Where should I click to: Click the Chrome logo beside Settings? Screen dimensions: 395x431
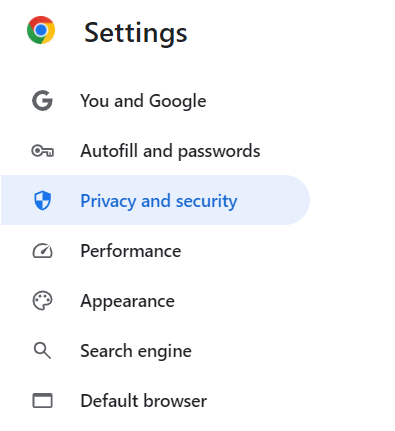point(41,30)
